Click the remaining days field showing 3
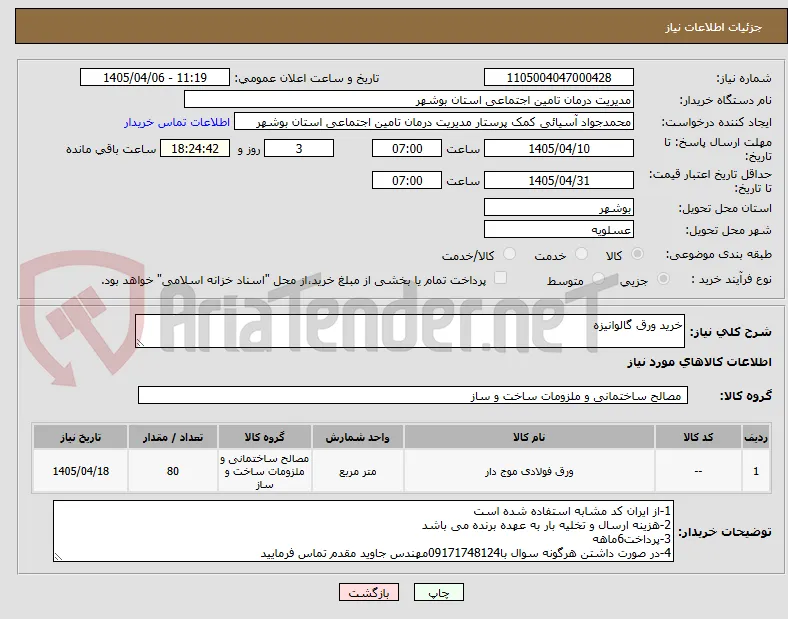Image resolution: width=788 pixels, height=619 pixels. pos(299,149)
